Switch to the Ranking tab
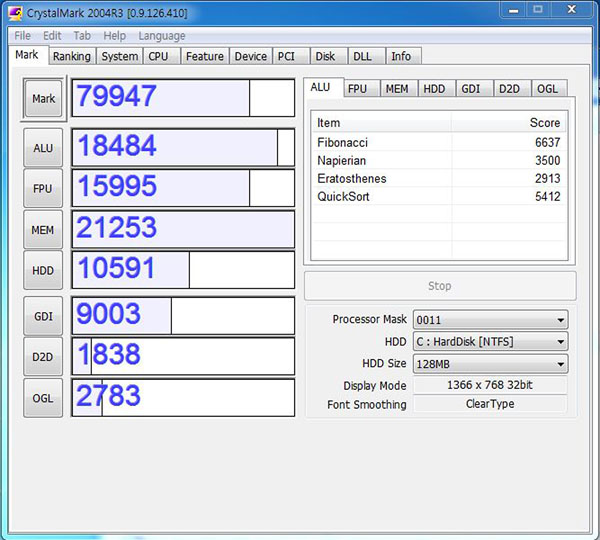This screenshot has height=540, width=600. coord(72,56)
